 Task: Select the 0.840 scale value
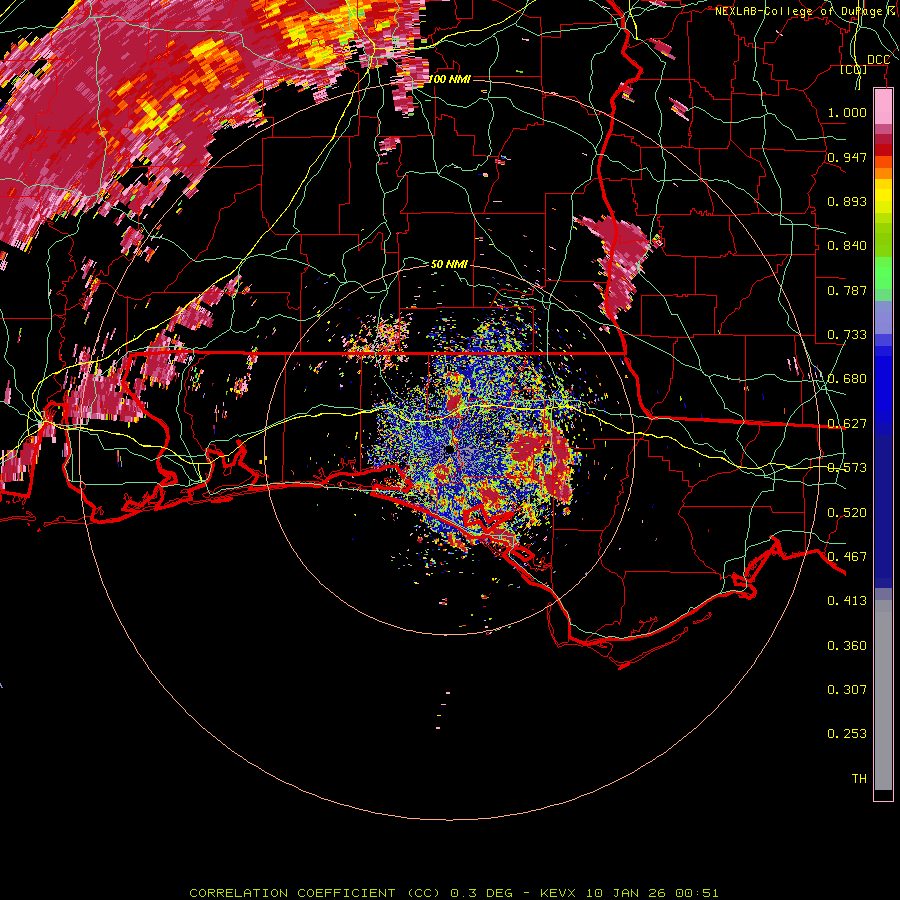847,246
